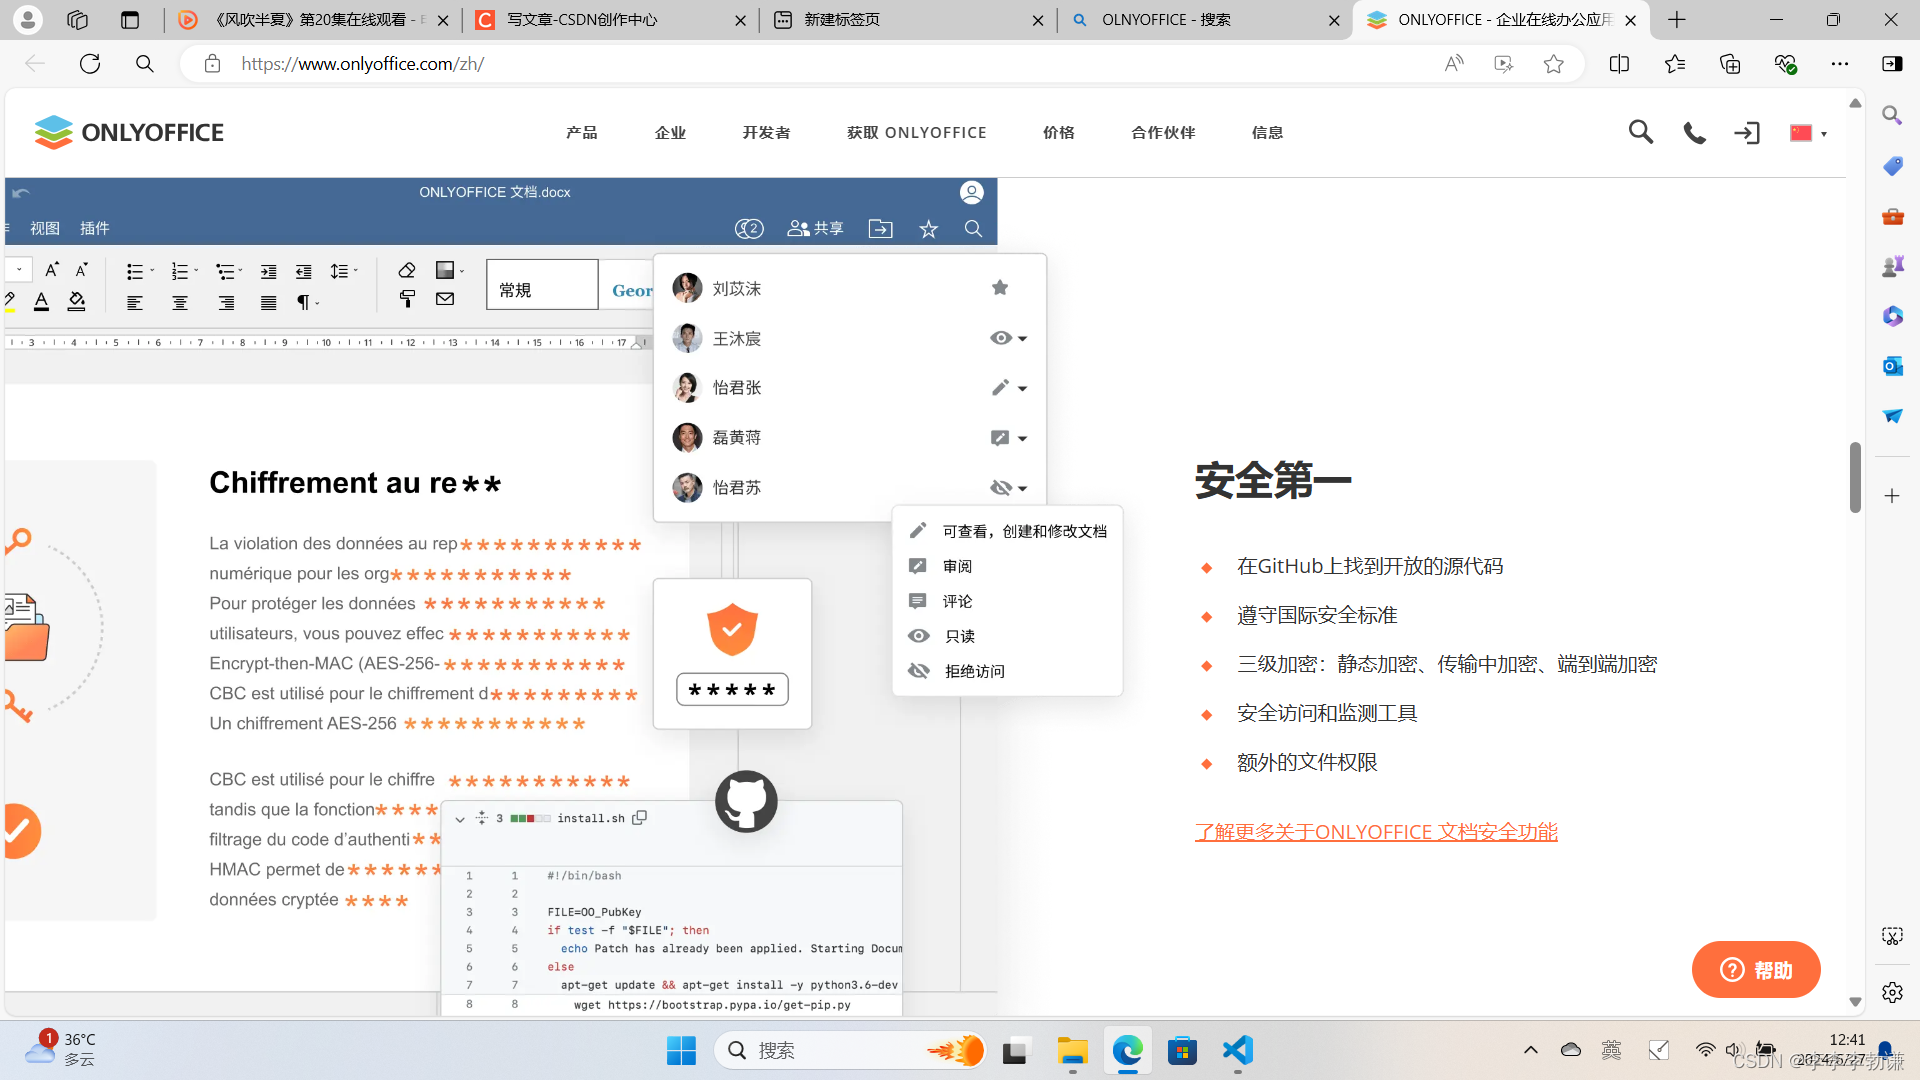Click the phone contact icon

[1694, 133]
